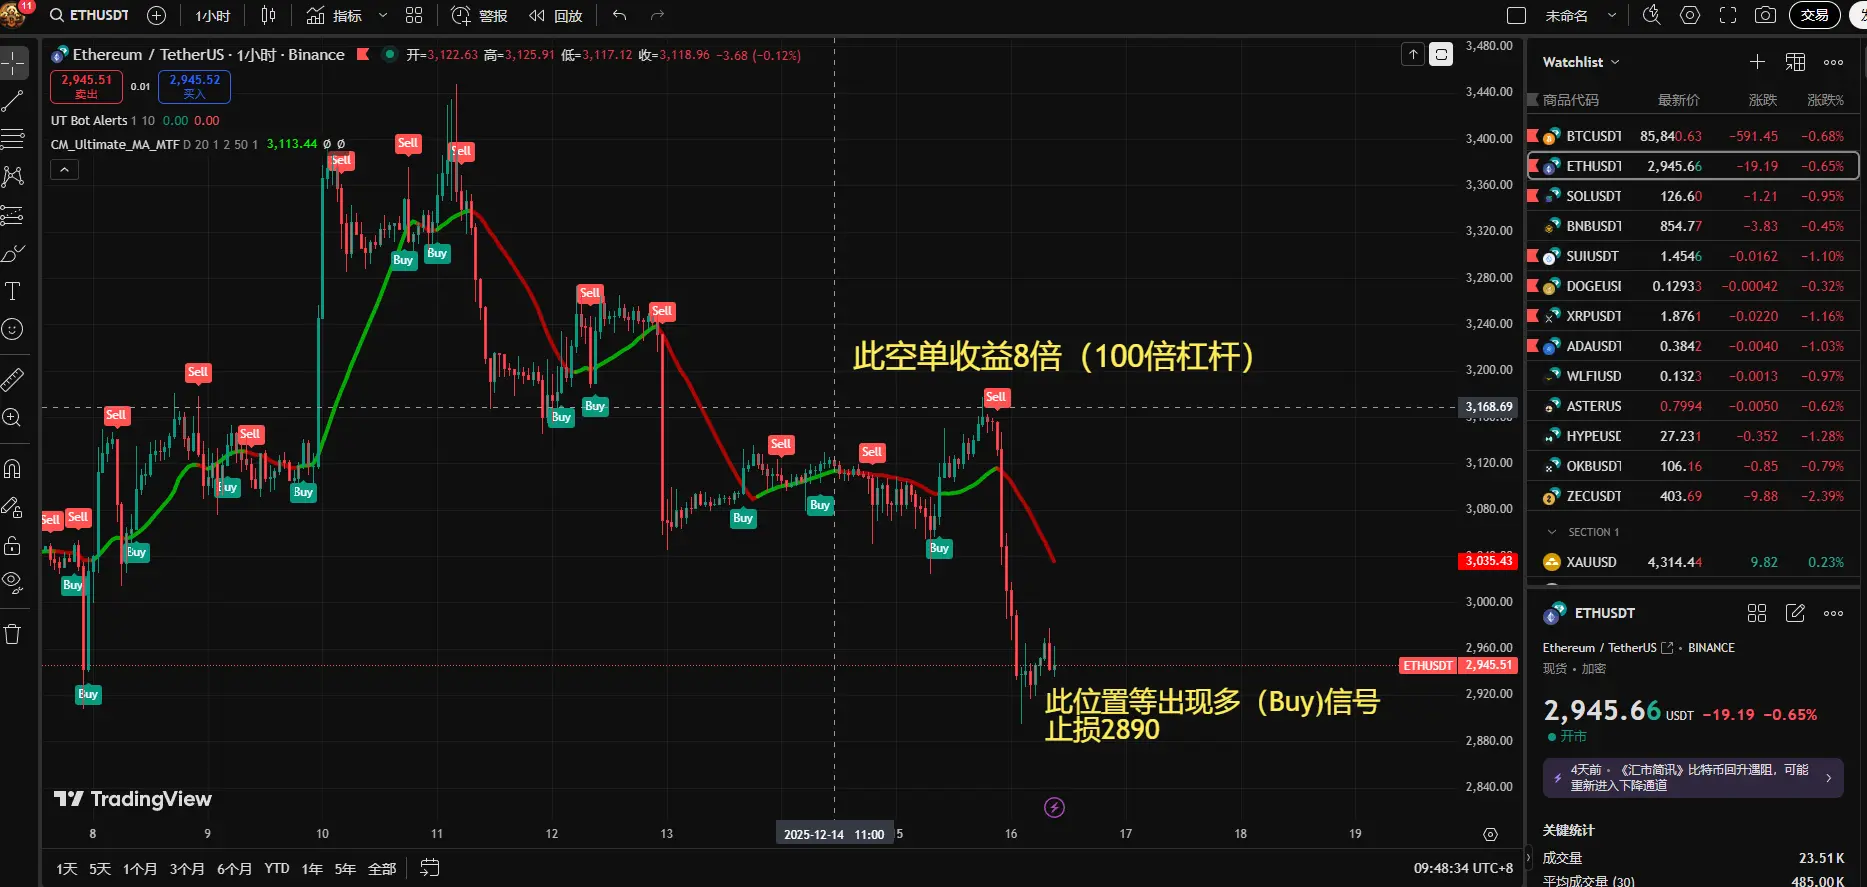
Task: Select the 5天 date range tab
Action: 100,868
